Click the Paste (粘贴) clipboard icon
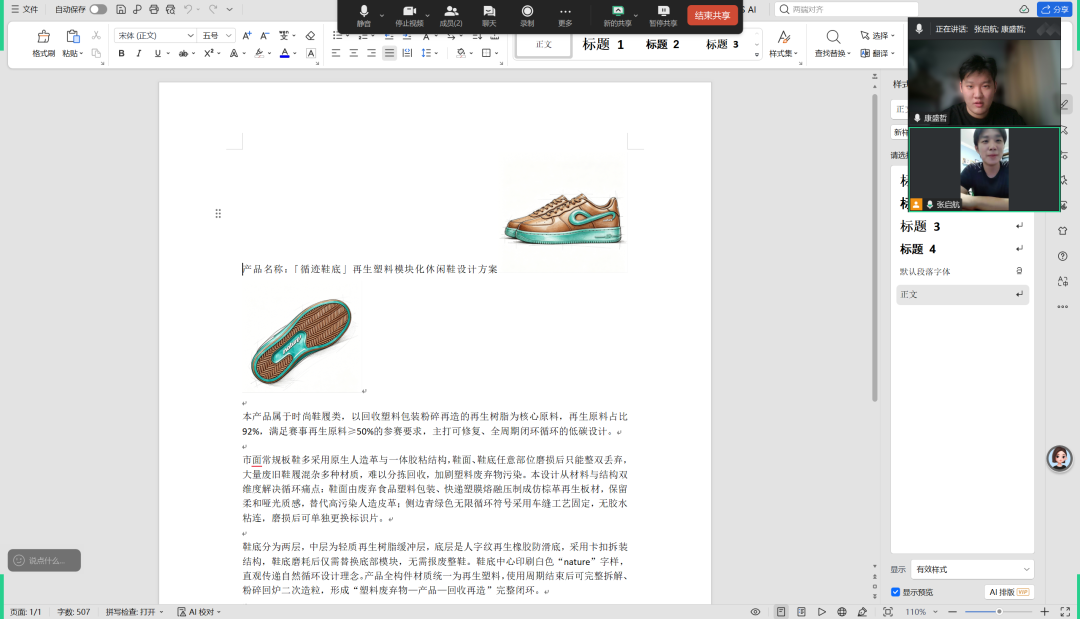Image resolution: width=1080 pixels, height=619 pixels. click(72, 37)
